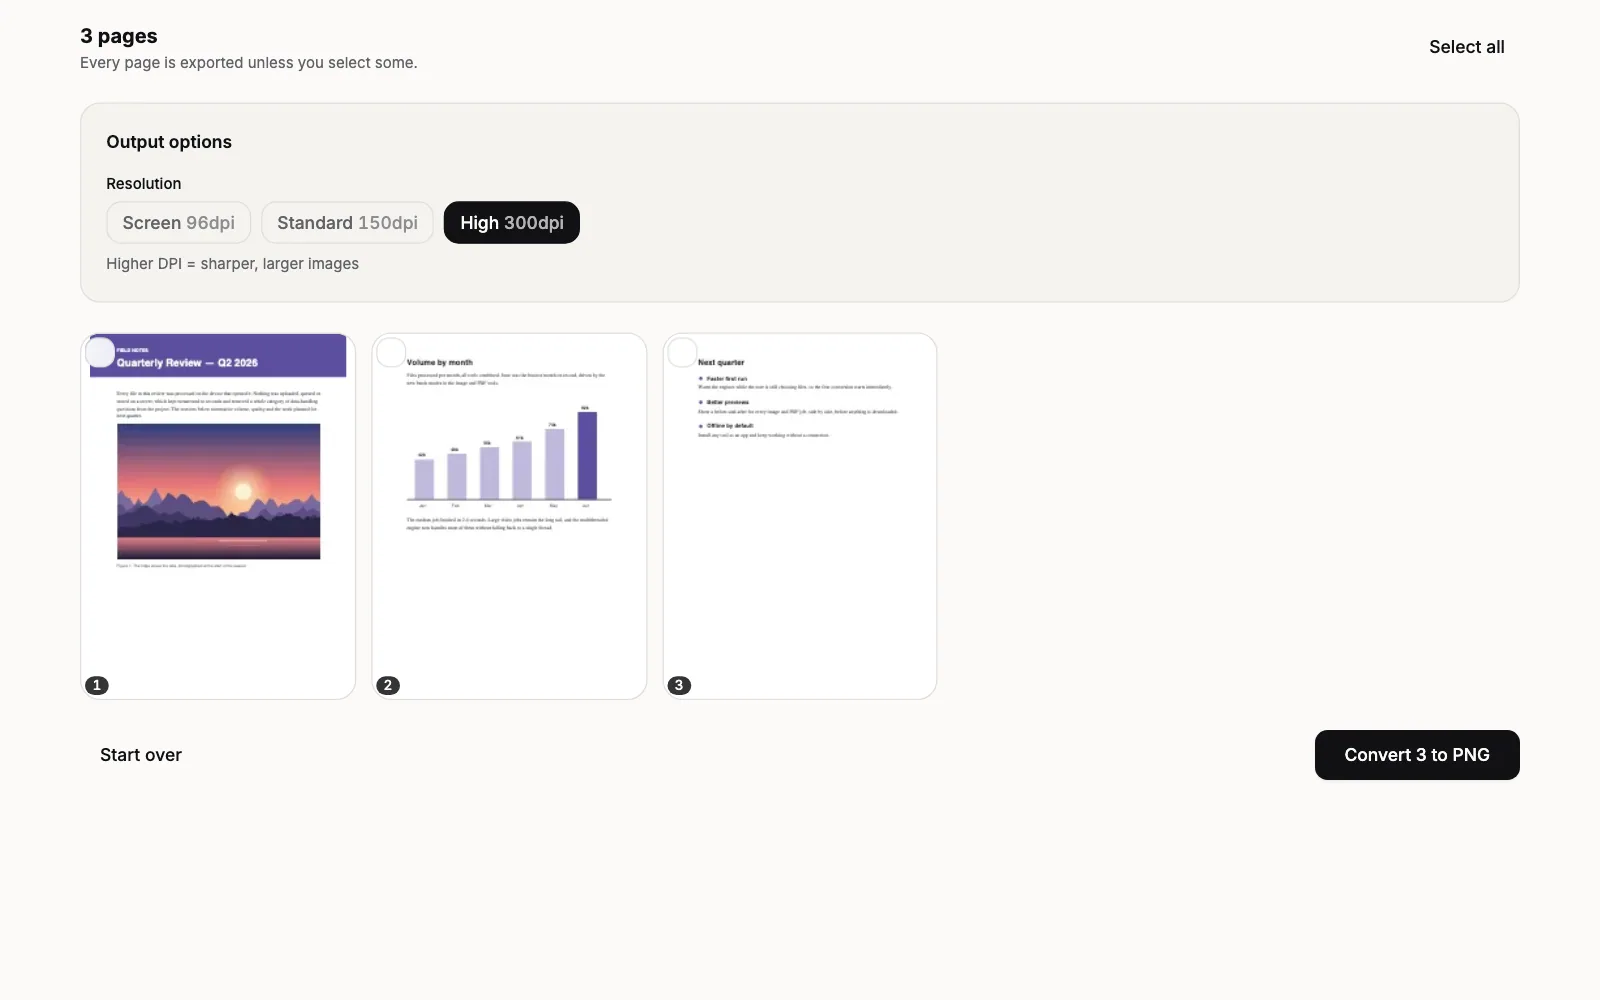This screenshot has width=1600, height=1000.
Task: Open the Next quarter page thumbnail
Action: pyautogui.click(x=800, y=516)
